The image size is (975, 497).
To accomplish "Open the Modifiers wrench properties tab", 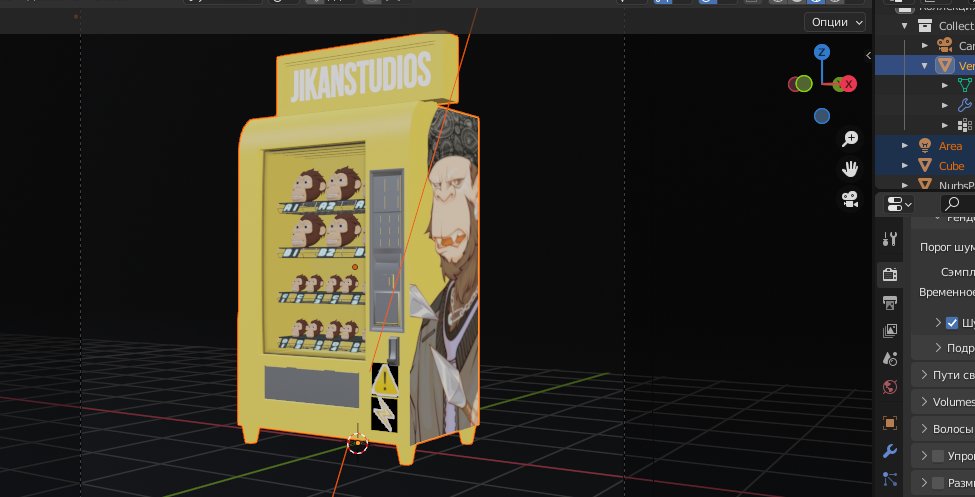I will 890,452.
